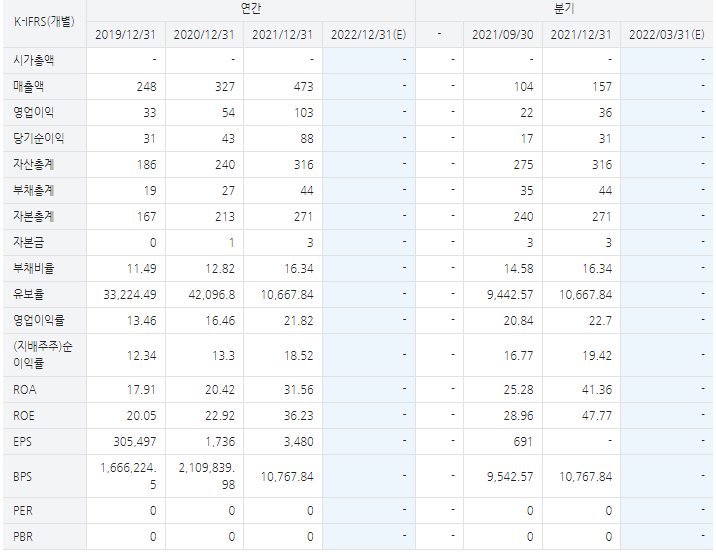Viewport: 716px width, 552px height.
Task: Click the 2020/12/31 column header
Action: tap(204, 35)
